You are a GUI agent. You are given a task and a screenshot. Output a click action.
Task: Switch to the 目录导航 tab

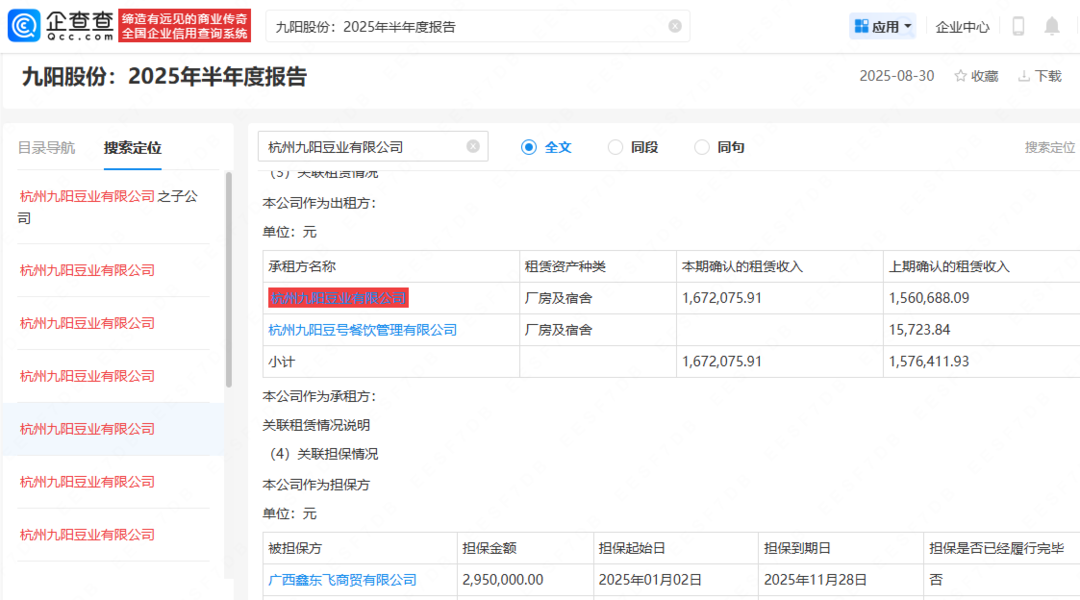coord(46,148)
